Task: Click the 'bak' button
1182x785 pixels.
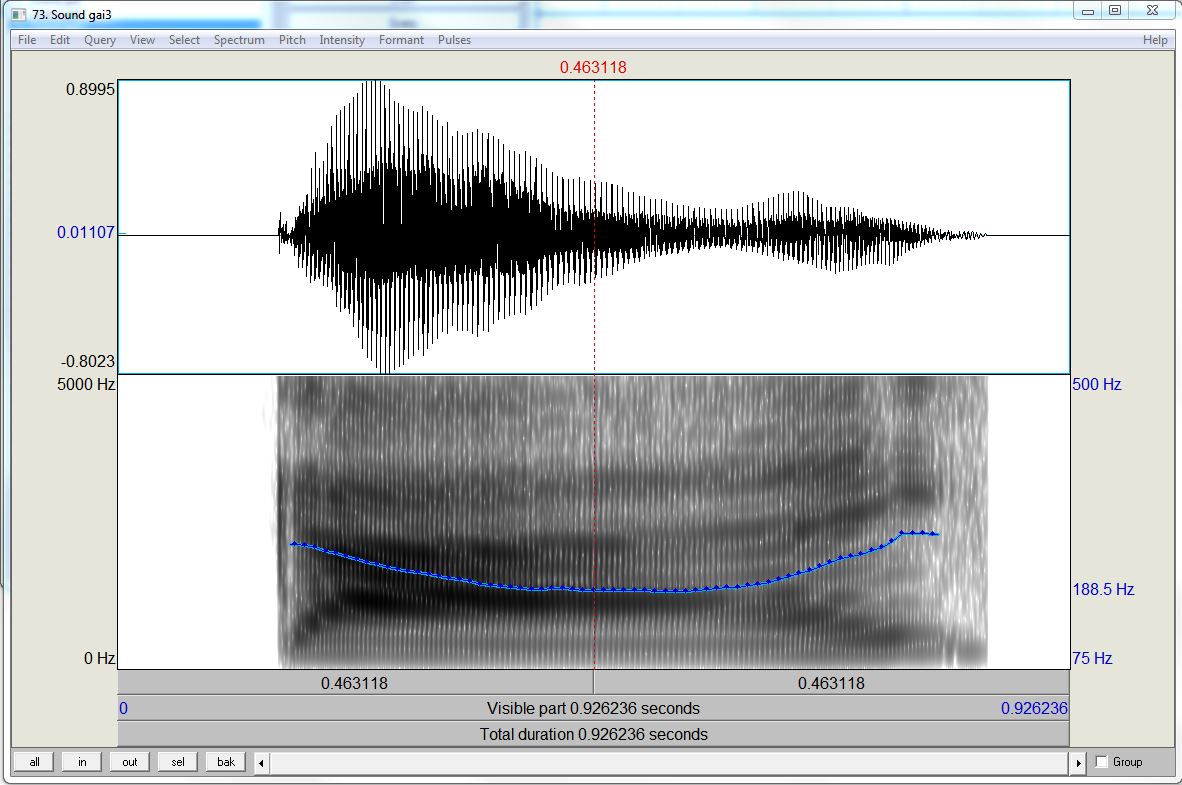Action: click(x=226, y=762)
